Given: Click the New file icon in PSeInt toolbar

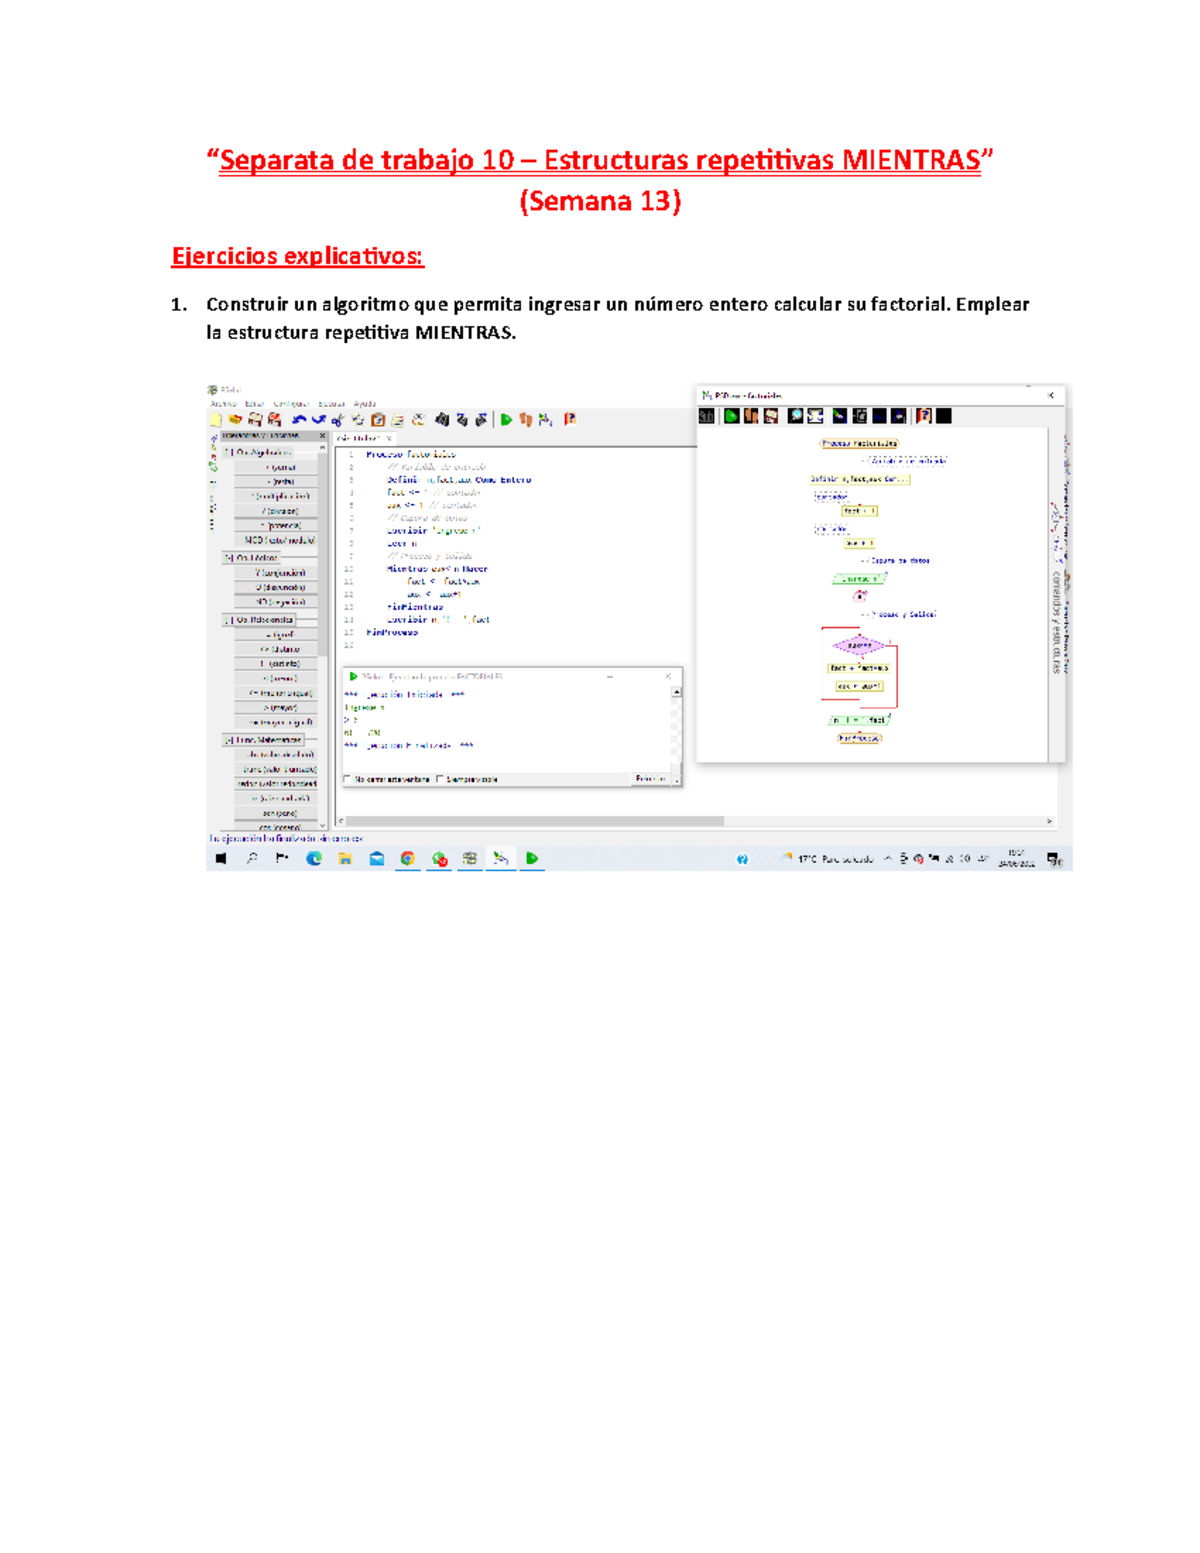Looking at the screenshot, I should (x=215, y=420).
